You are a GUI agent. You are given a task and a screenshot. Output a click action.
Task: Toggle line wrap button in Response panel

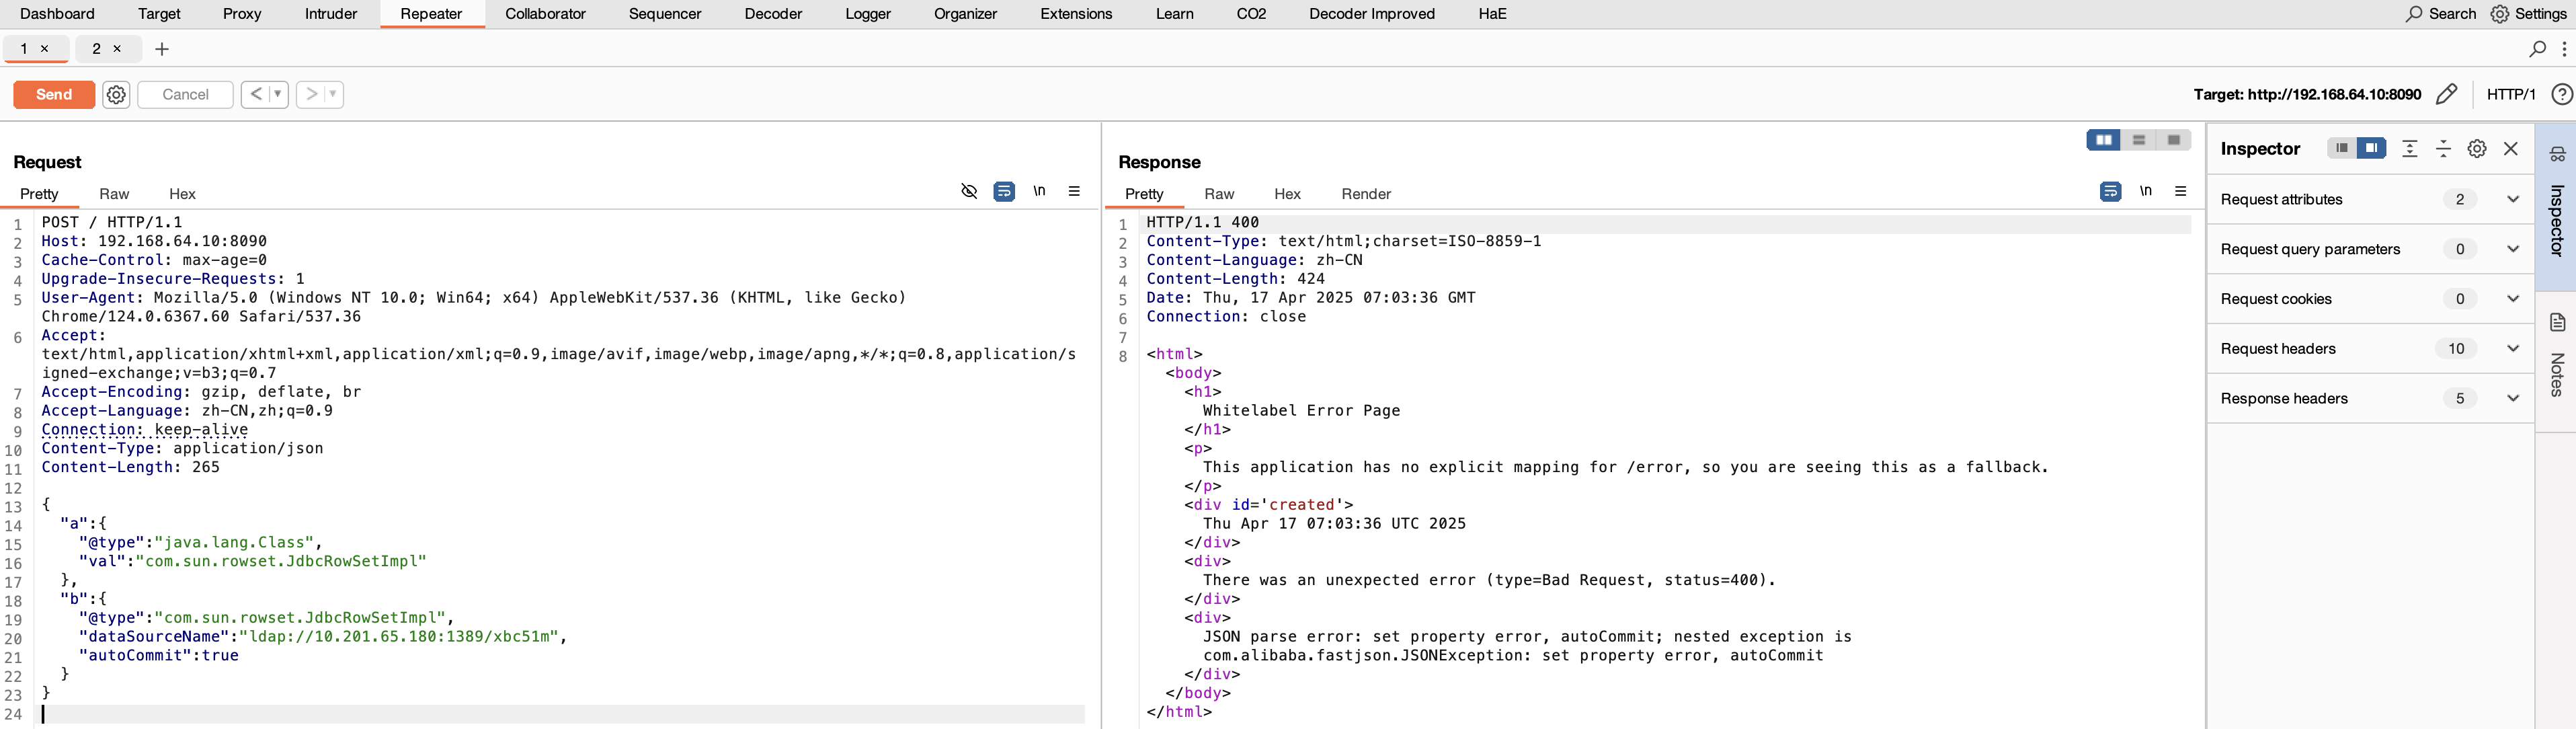(x=2110, y=191)
